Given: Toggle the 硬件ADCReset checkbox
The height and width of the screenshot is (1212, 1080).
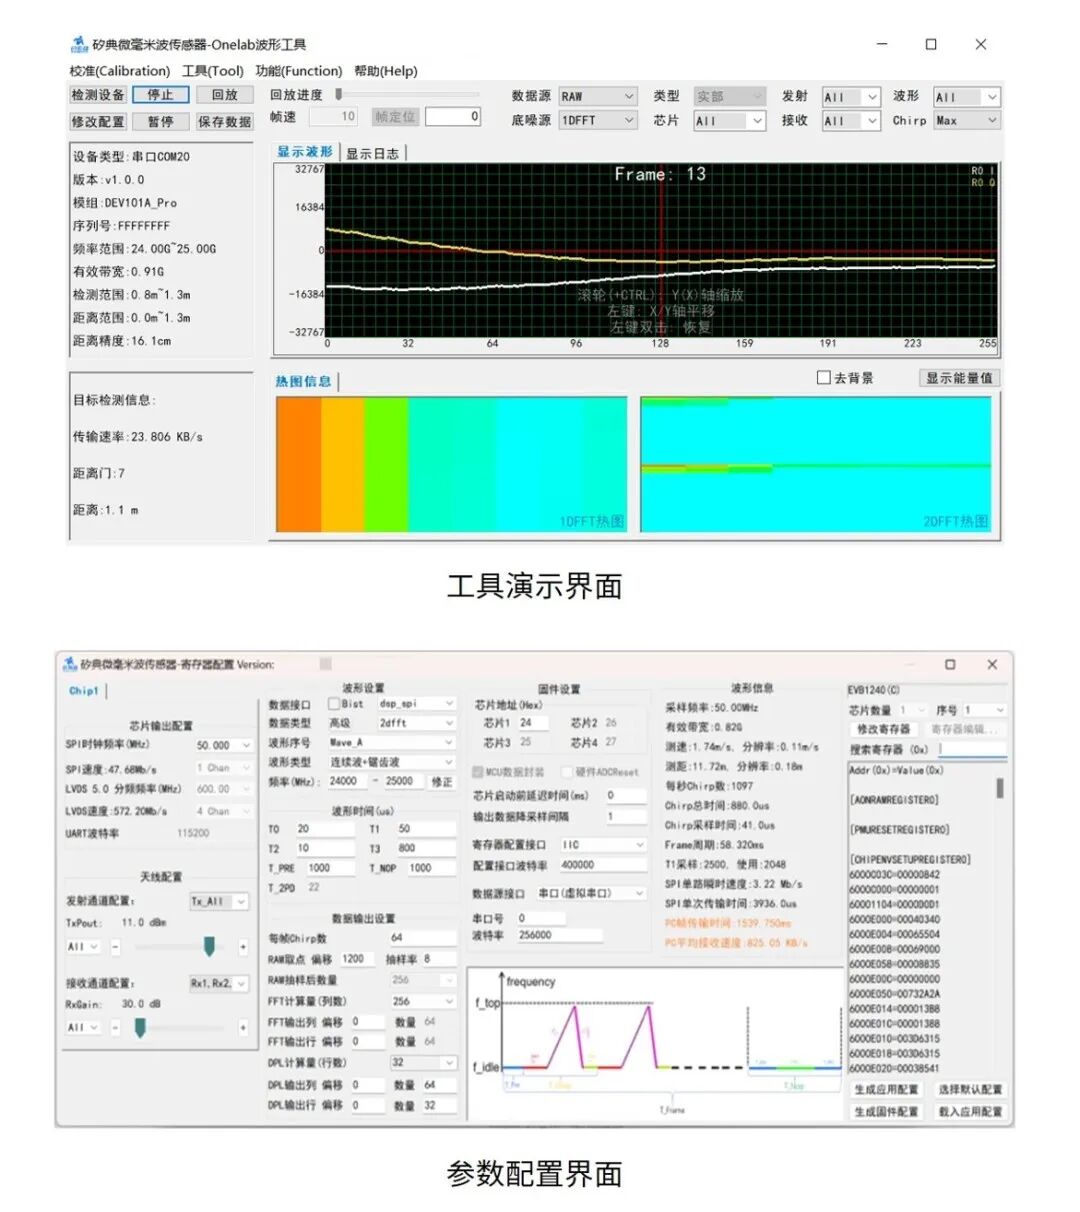Looking at the screenshot, I should [568, 771].
